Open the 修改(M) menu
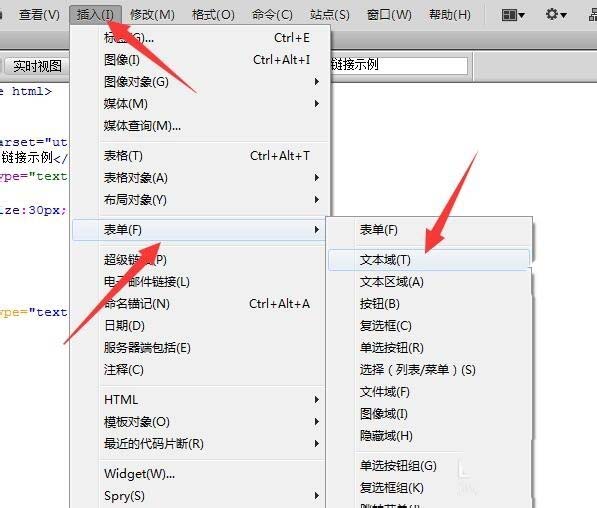Image resolution: width=597 pixels, height=508 pixels. coord(152,15)
